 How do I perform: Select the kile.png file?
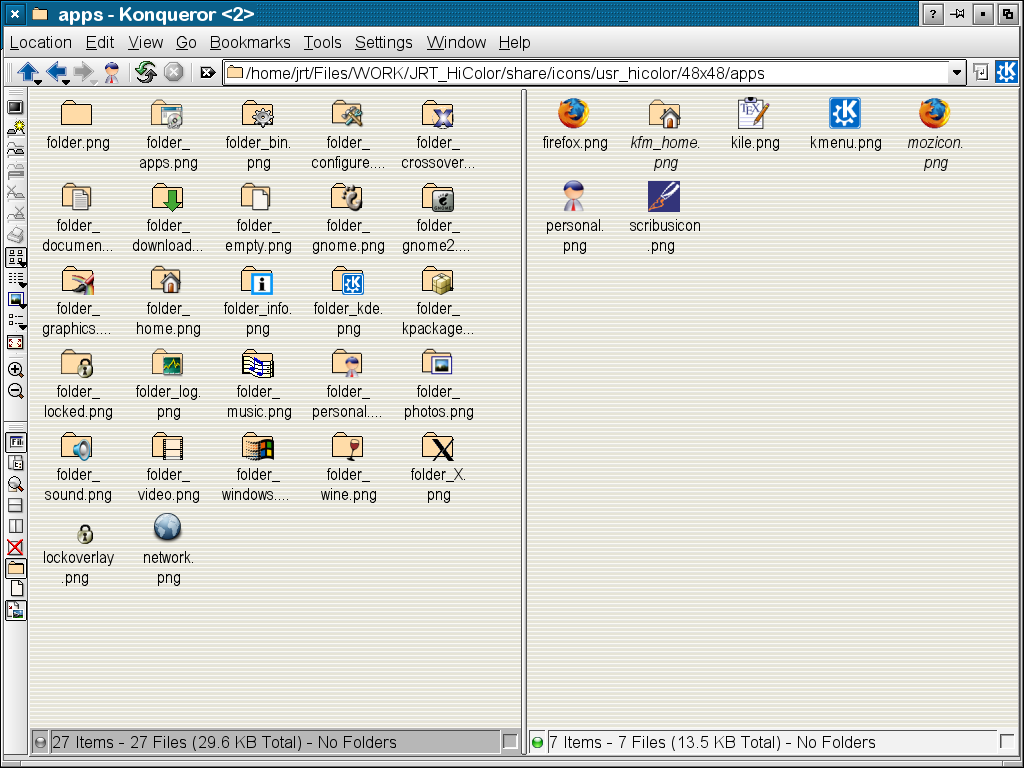coord(755,124)
